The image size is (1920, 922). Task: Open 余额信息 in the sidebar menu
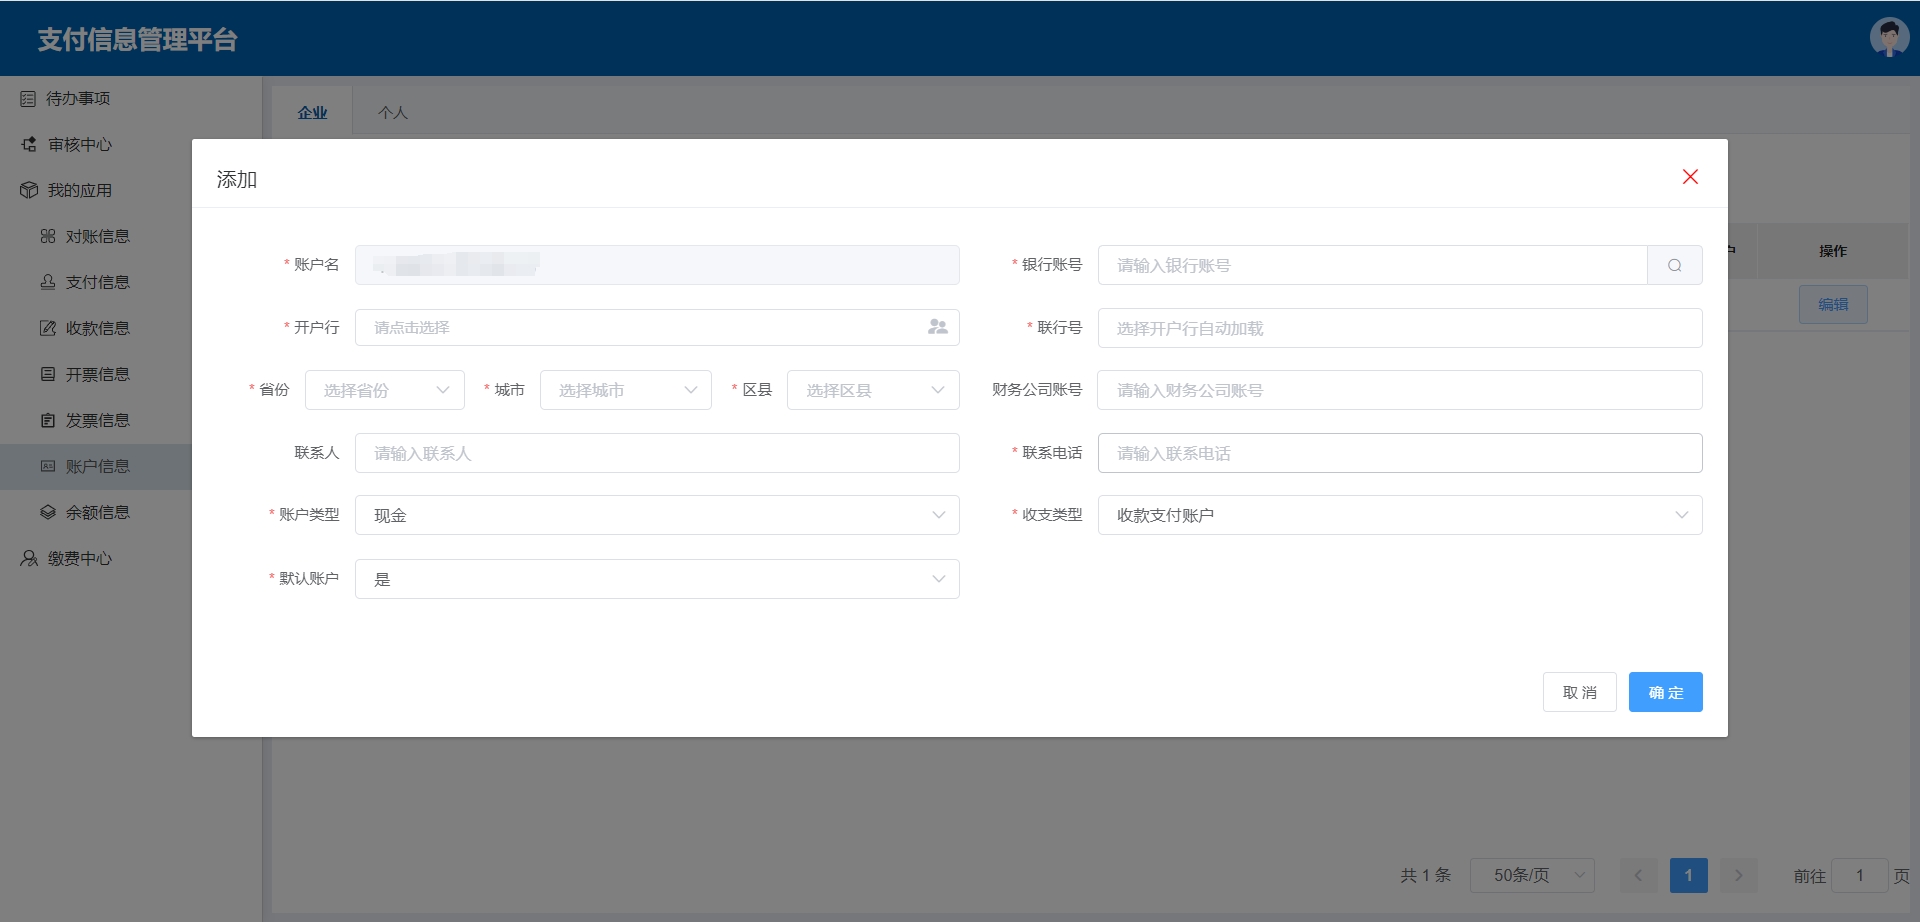[97, 513]
